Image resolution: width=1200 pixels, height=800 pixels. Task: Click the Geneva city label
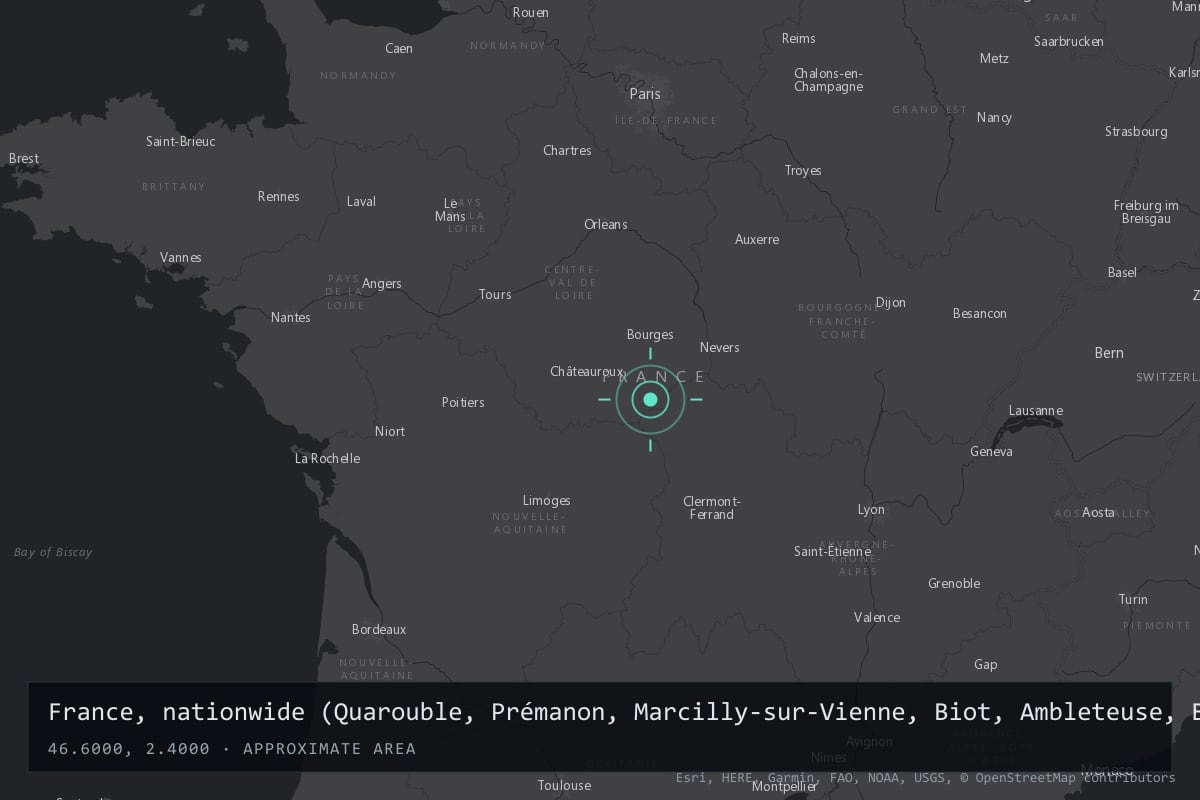coord(991,452)
